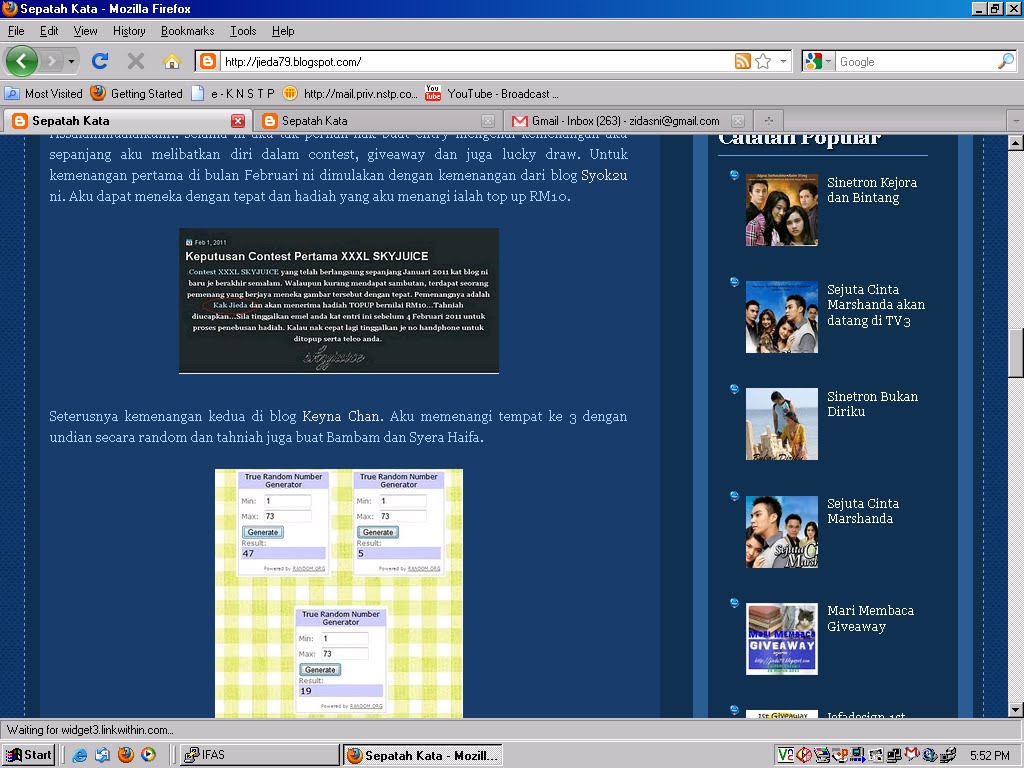This screenshot has width=1024, height=768.
Task: Launch Firefox from the quick launch bar
Action: (x=125, y=755)
